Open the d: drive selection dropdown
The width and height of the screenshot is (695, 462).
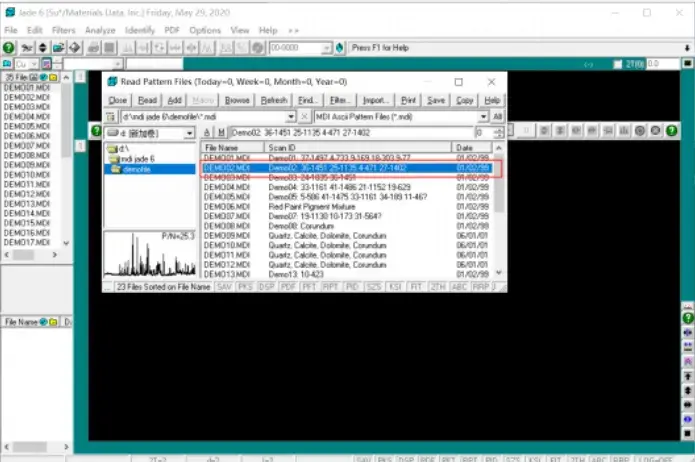click(189, 133)
